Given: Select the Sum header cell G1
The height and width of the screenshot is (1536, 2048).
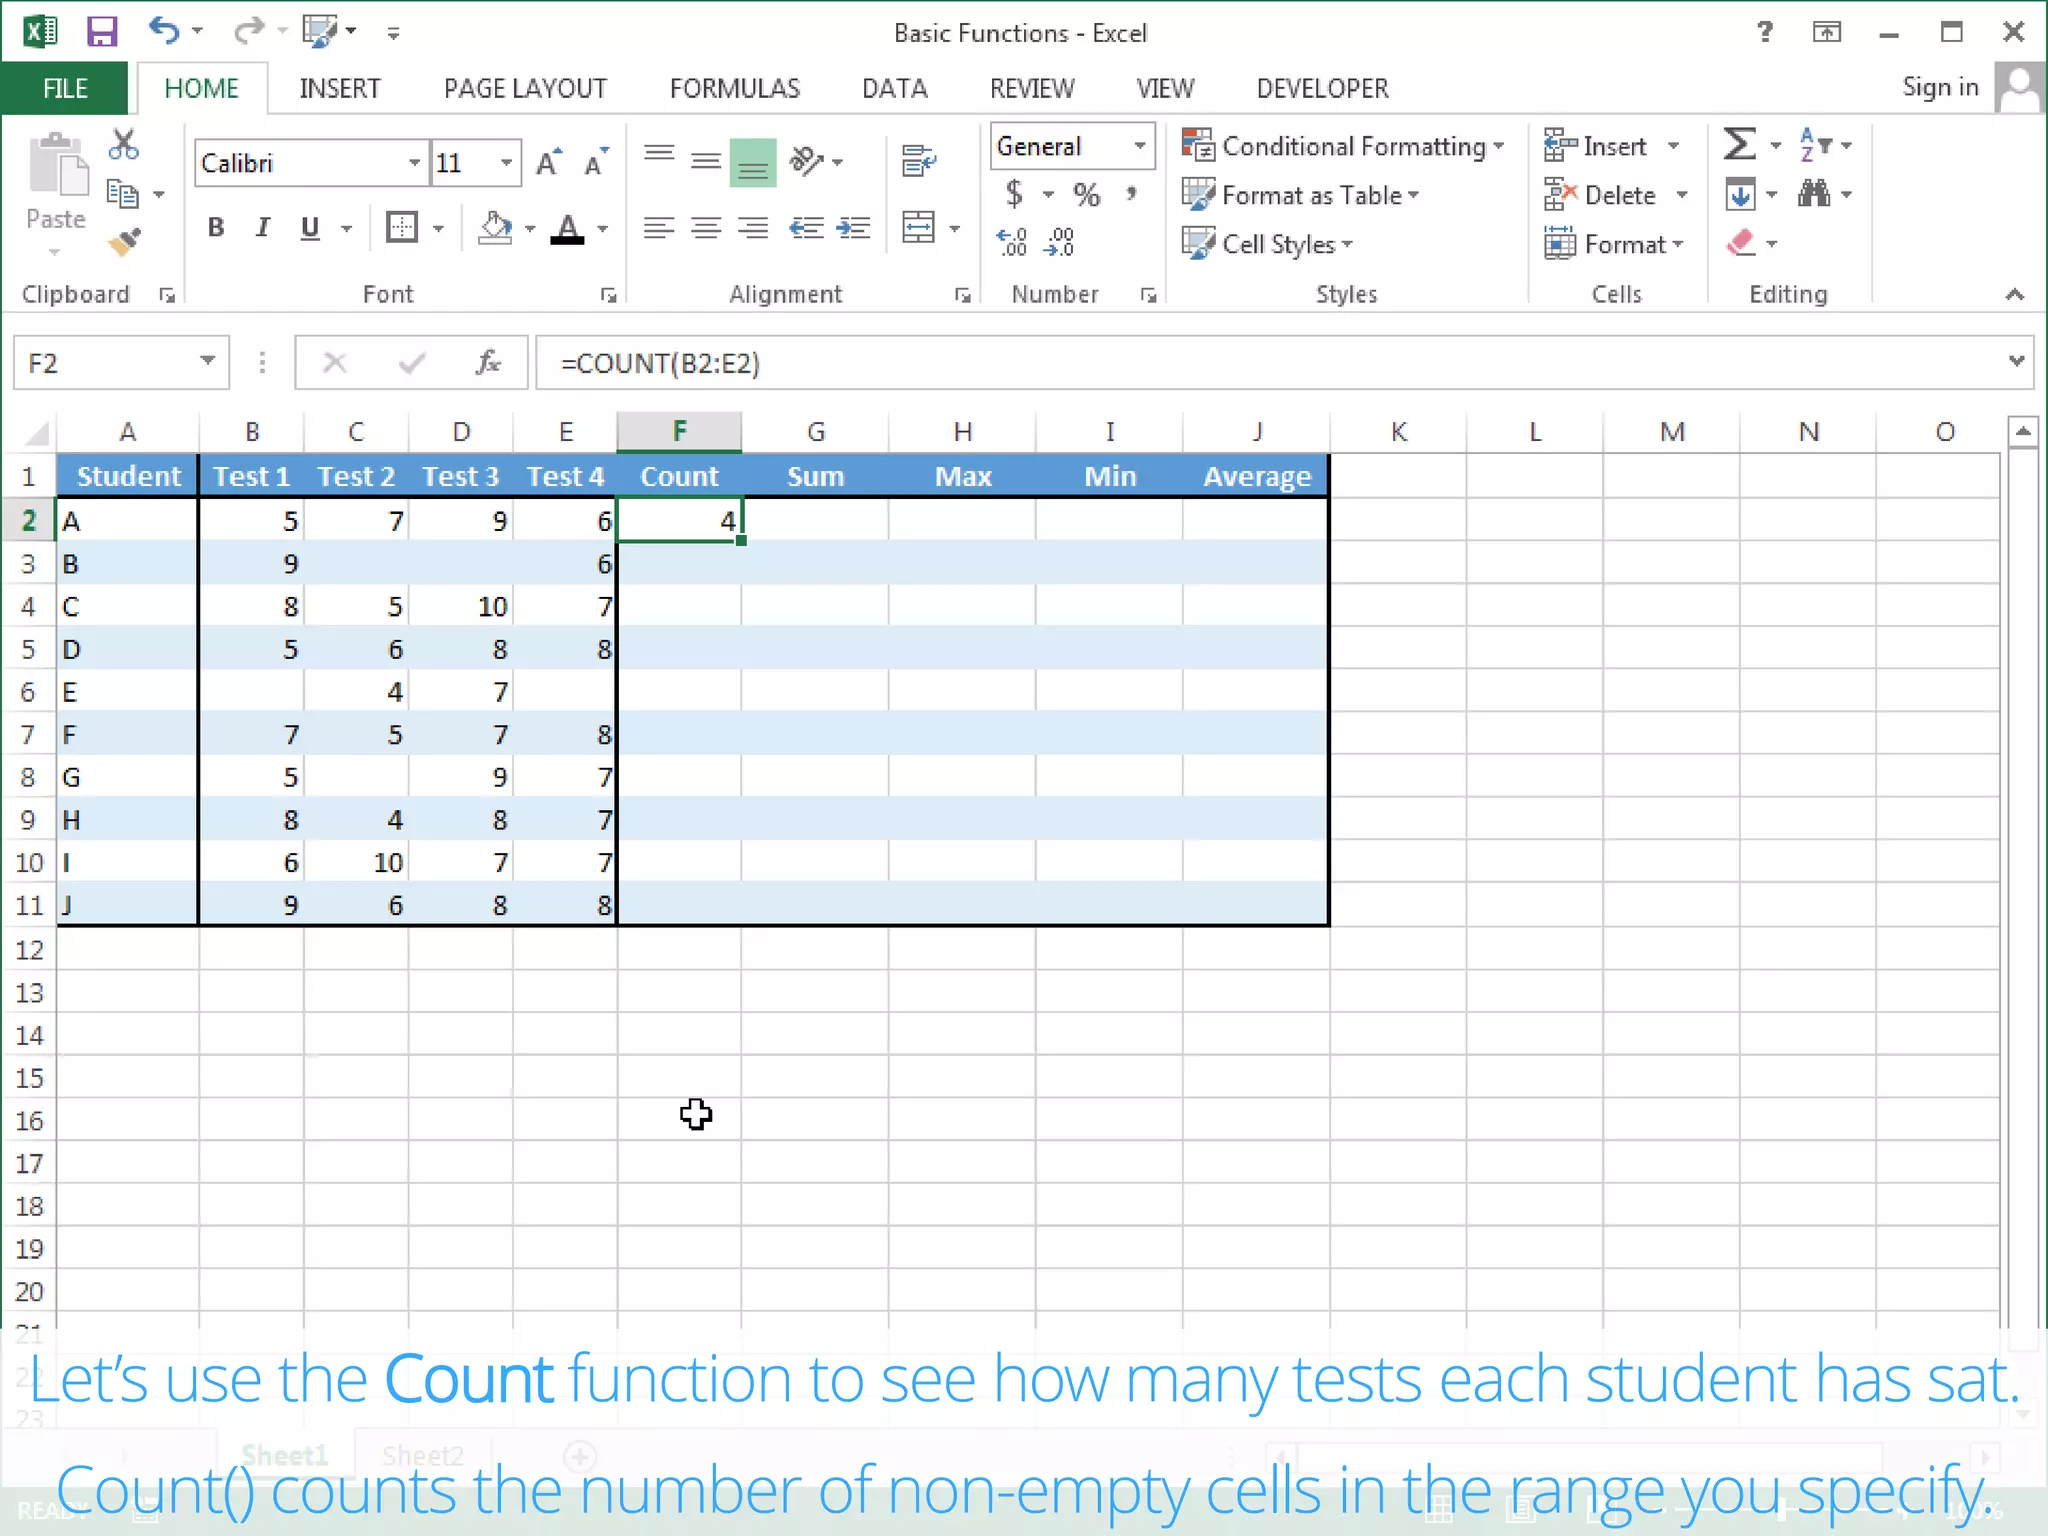Looking at the screenshot, I should pyautogui.click(x=815, y=476).
